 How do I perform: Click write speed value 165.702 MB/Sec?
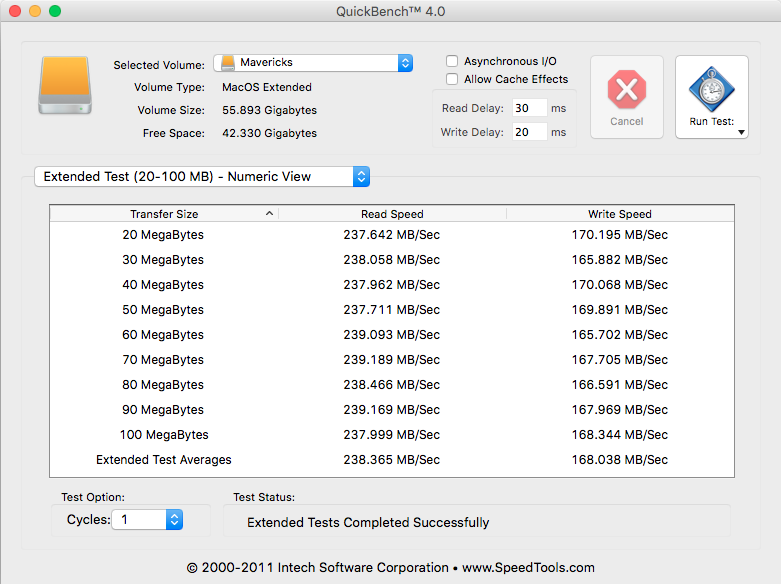tap(620, 334)
